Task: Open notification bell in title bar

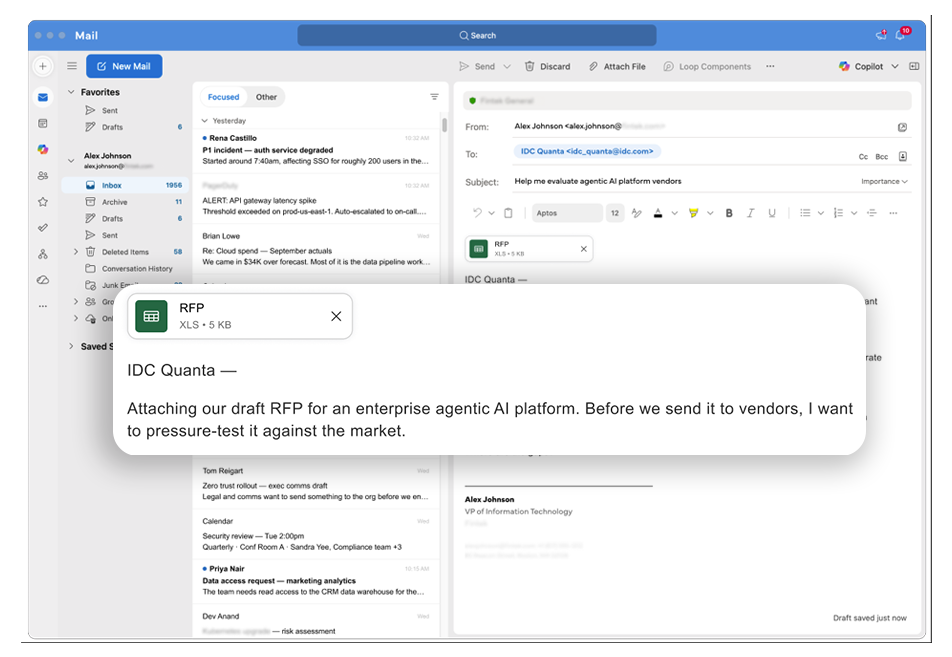Action: coord(901,35)
